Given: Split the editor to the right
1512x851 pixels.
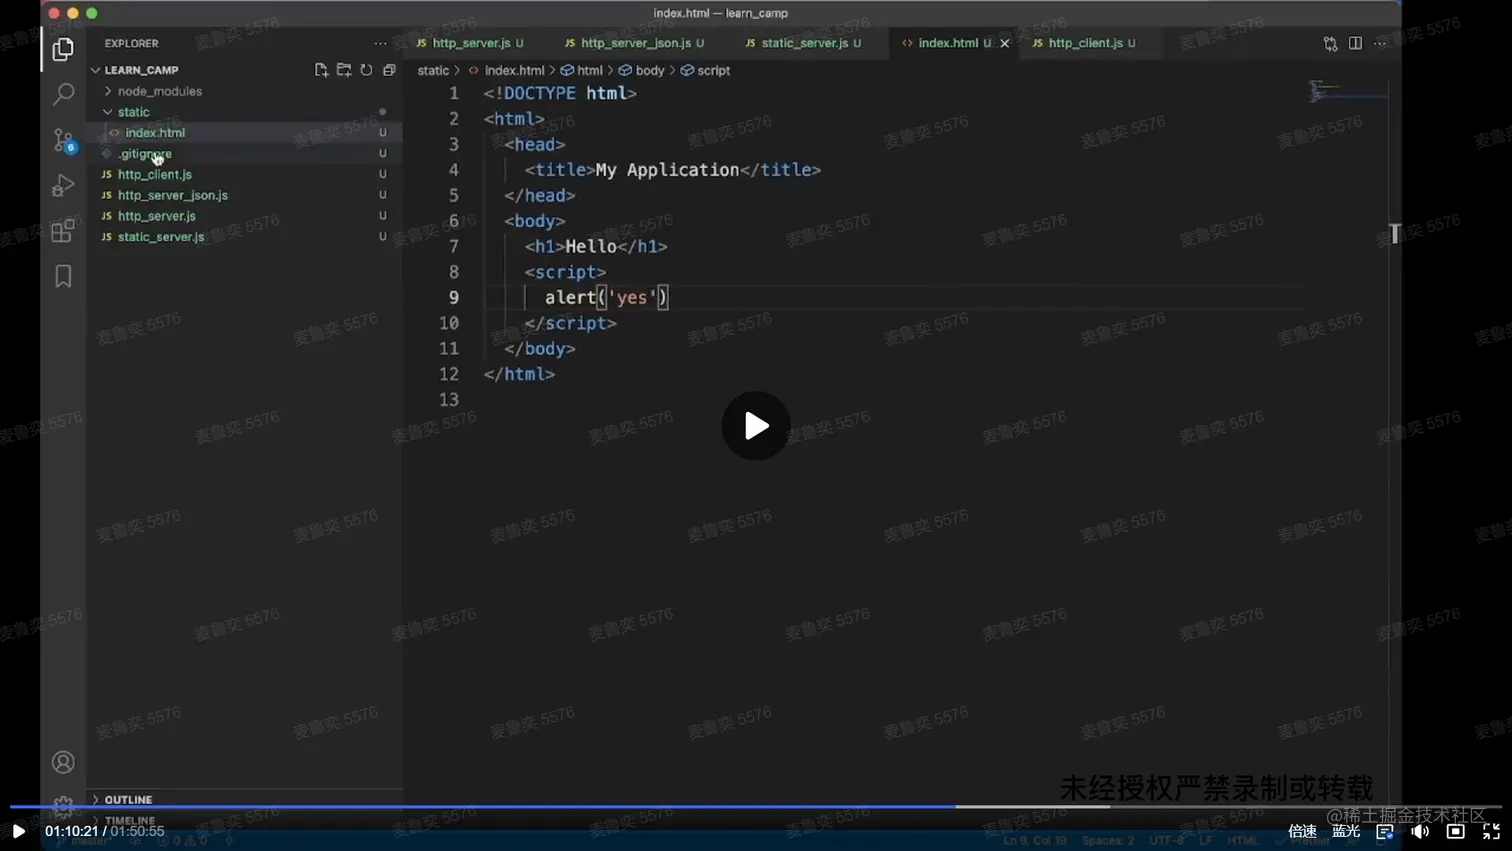Looking at the screenshot, I should point(1355,44).
